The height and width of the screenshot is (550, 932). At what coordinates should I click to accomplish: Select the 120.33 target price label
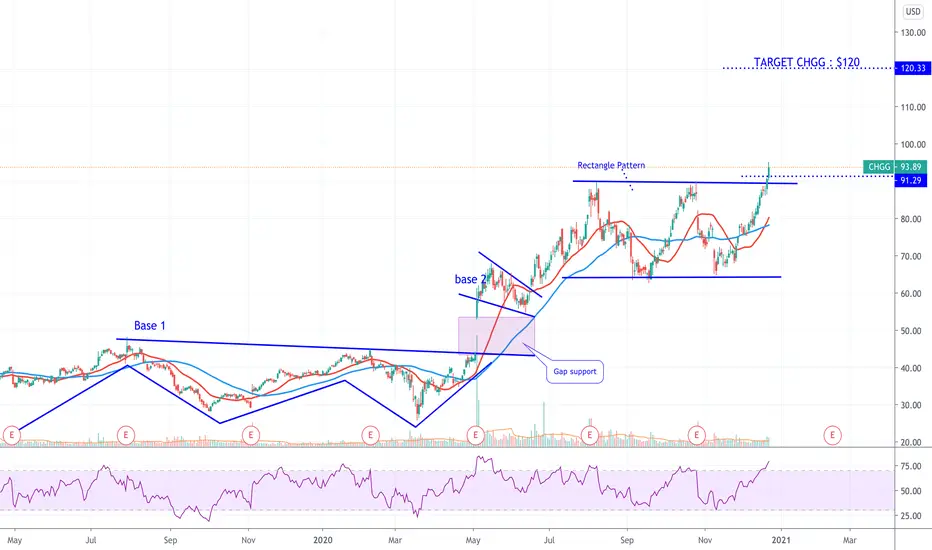(912, 68)
